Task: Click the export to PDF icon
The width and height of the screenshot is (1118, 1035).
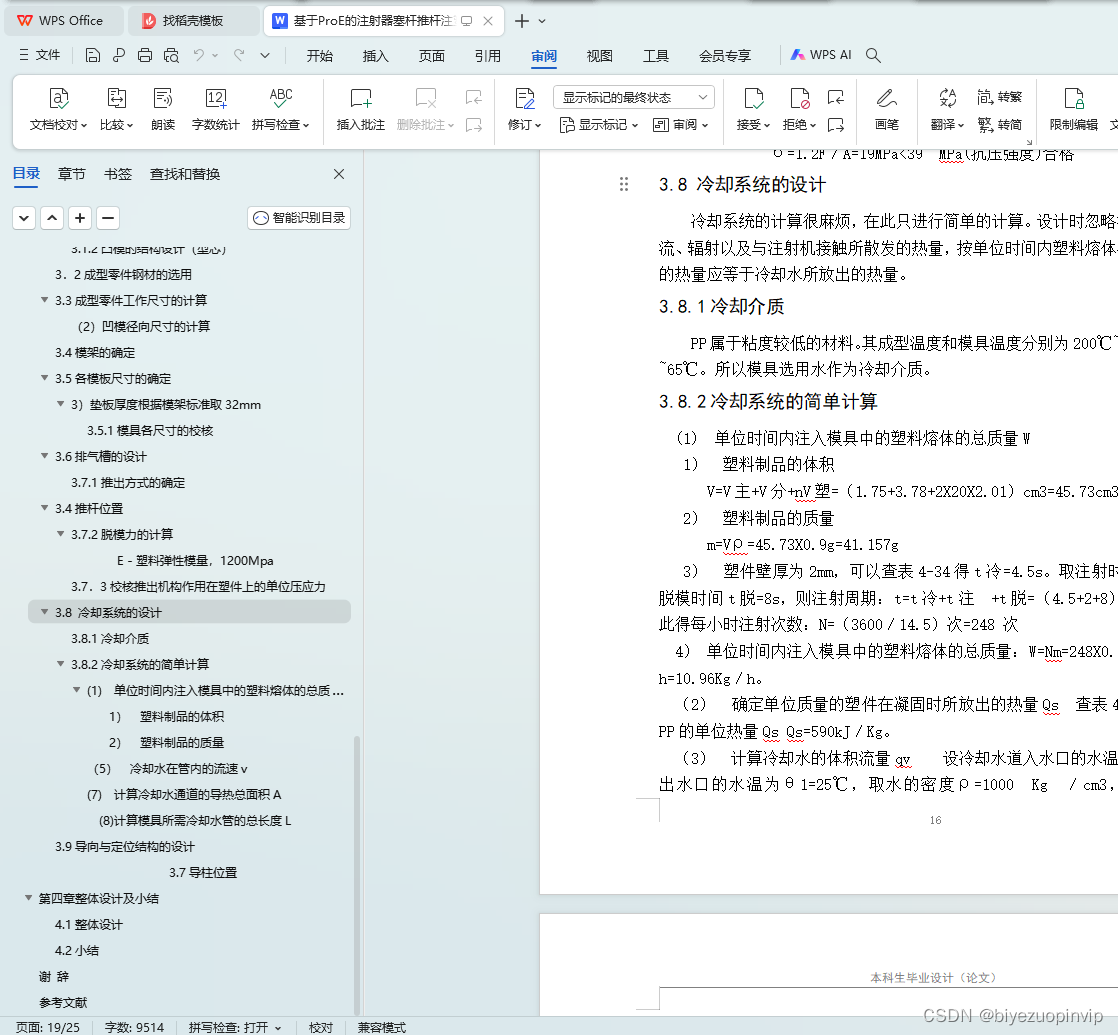Action: click(x=118, y=55)
